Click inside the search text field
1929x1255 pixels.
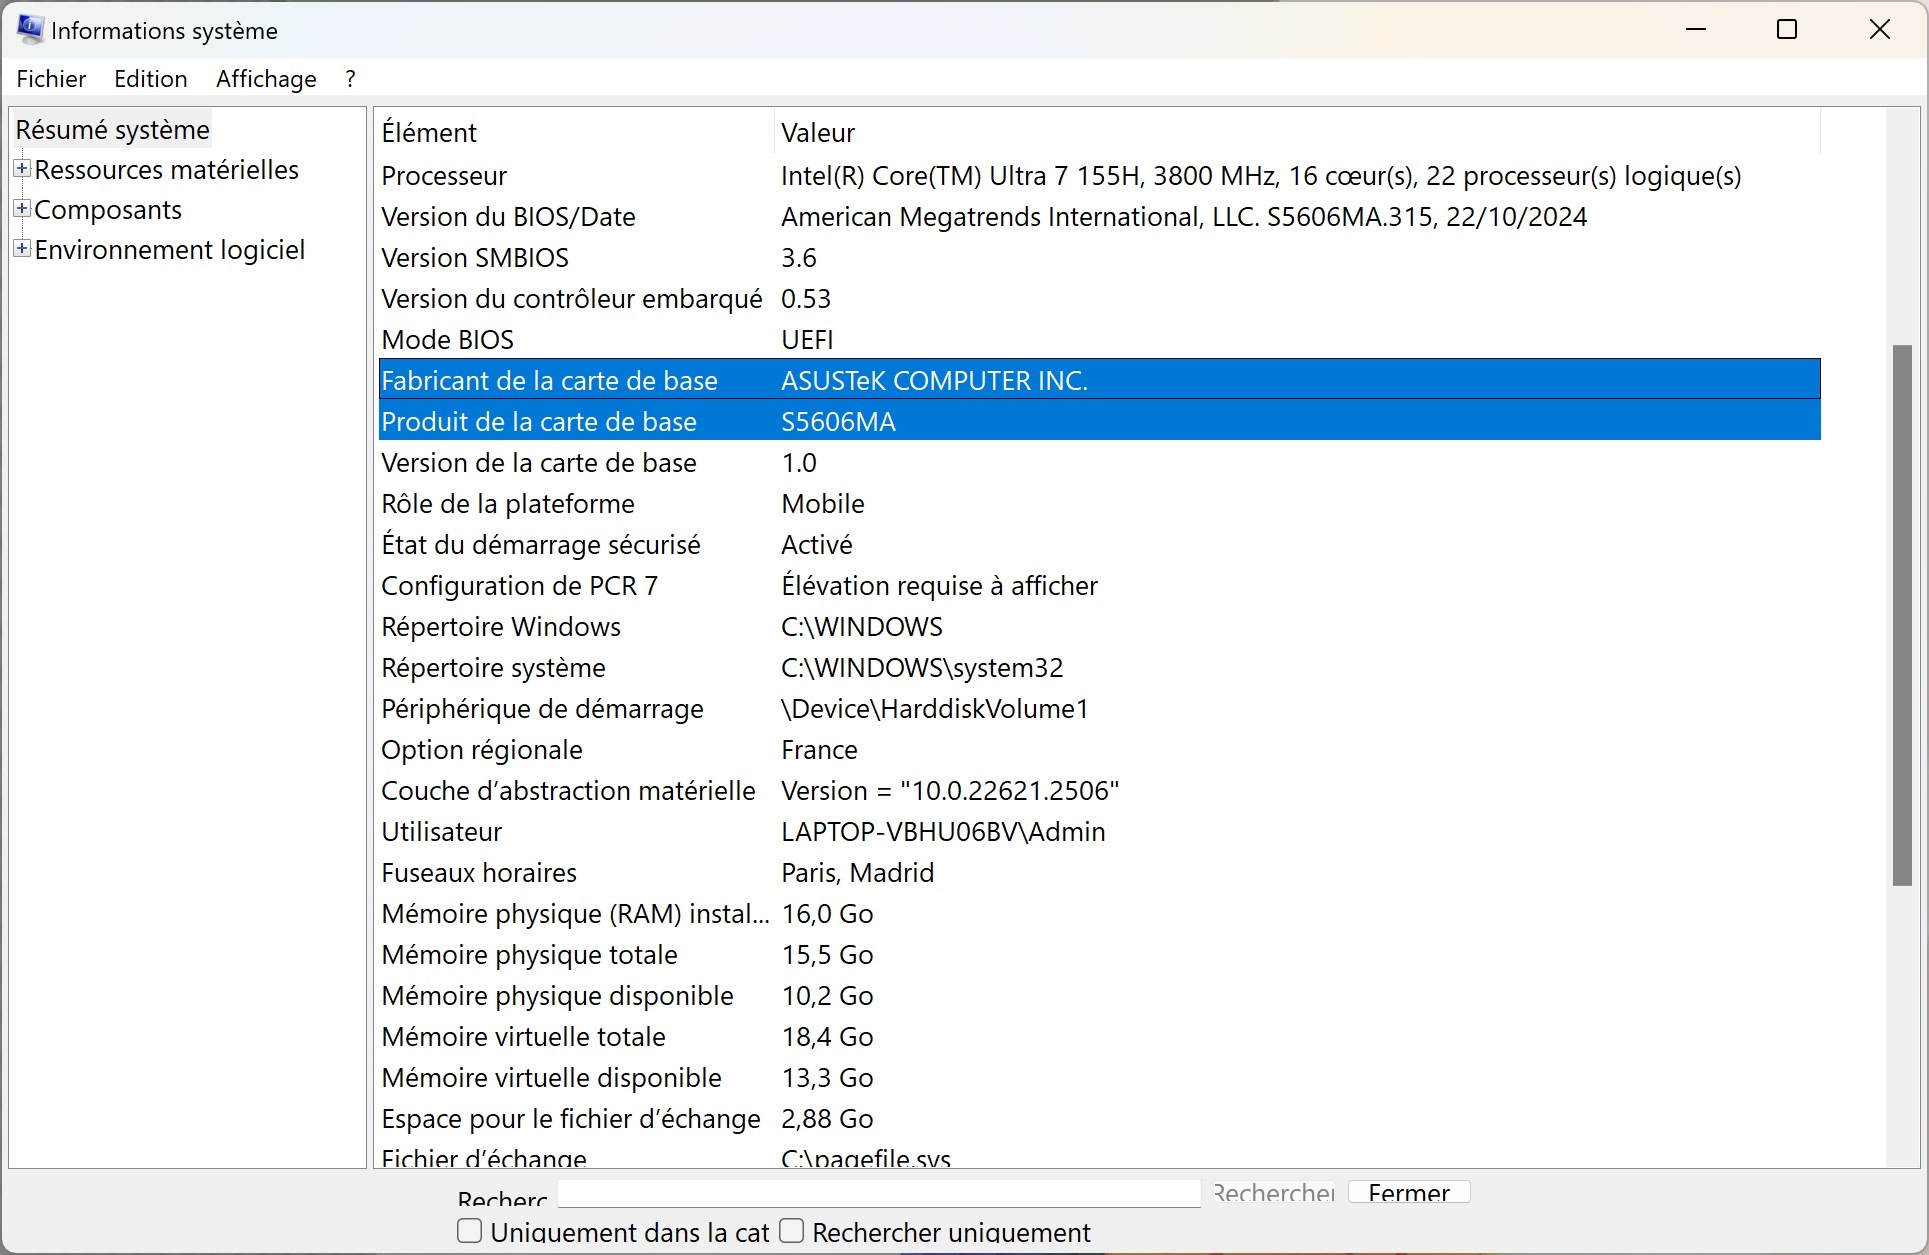[878, 1192]
